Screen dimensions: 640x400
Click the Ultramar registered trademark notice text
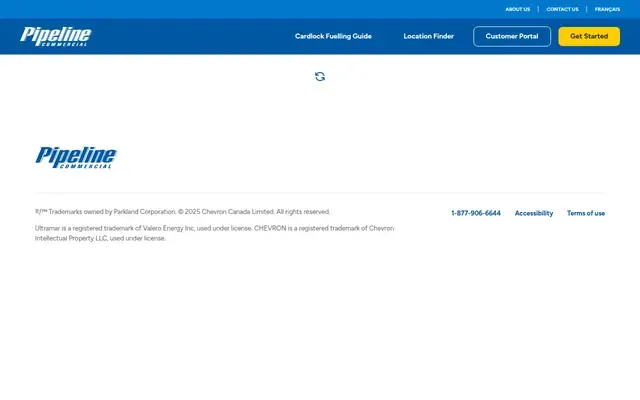coord(215,233)
